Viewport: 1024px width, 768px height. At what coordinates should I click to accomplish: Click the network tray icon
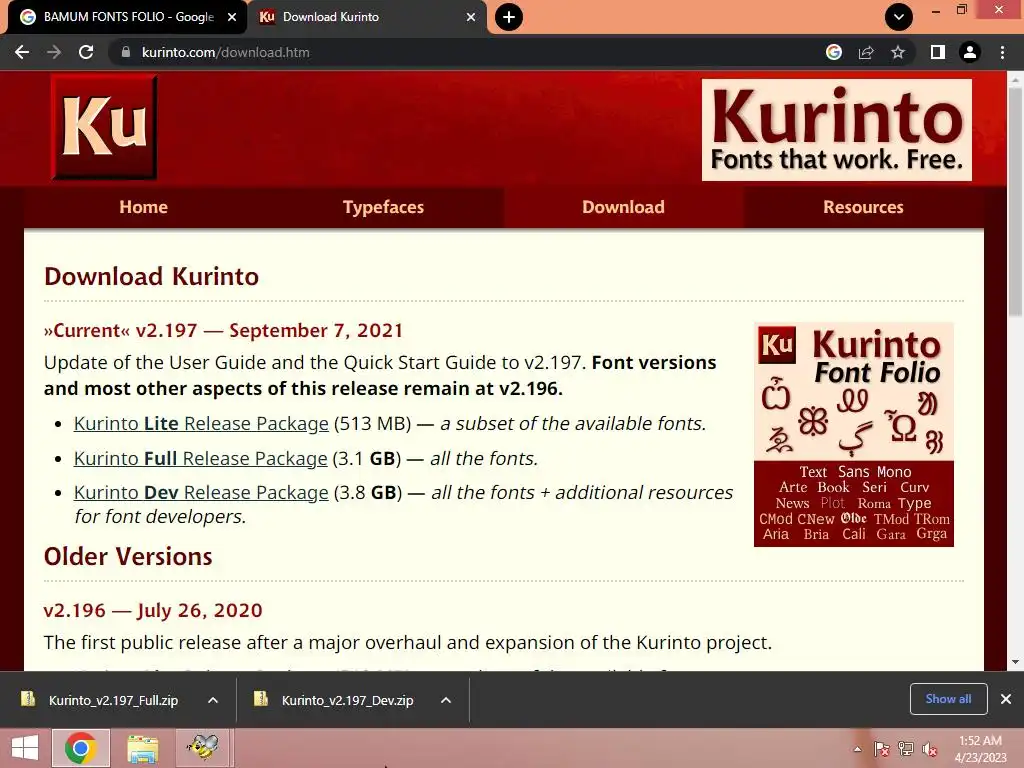[906, 749]
